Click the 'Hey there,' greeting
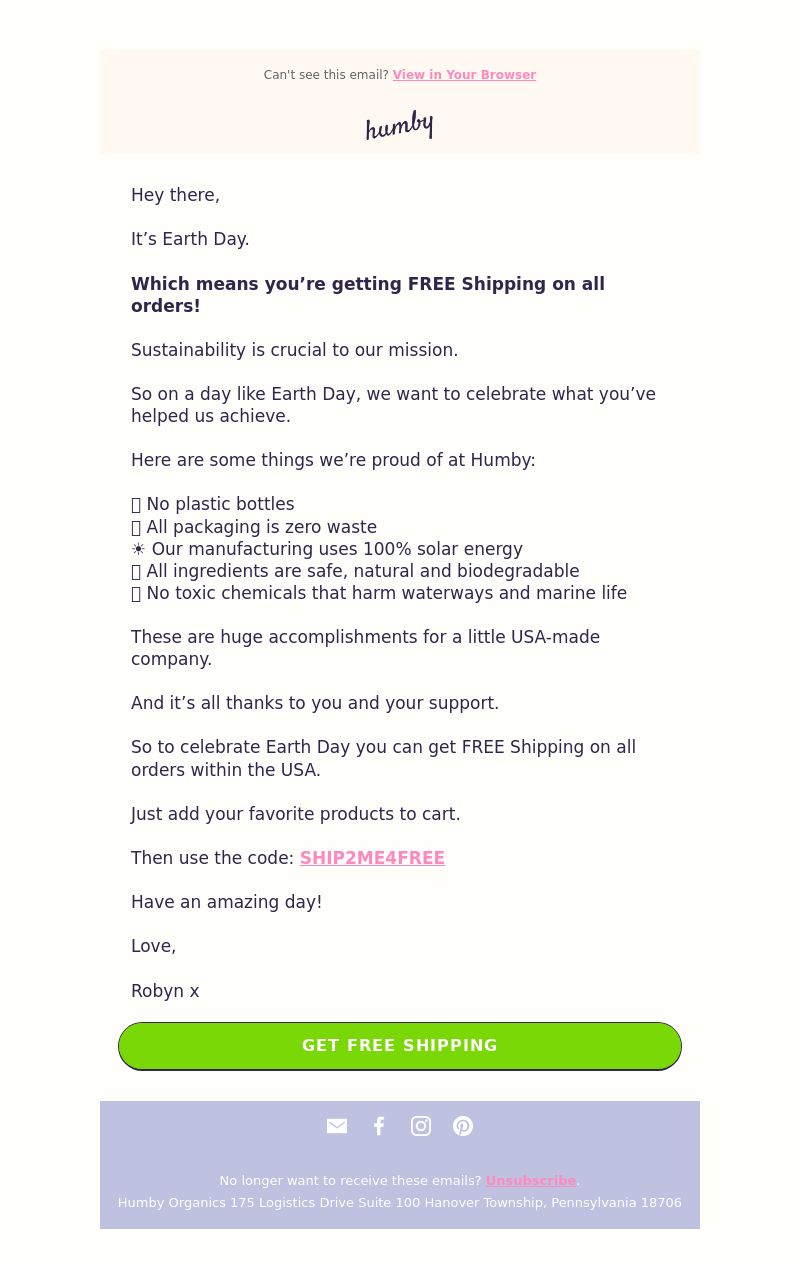 175,195
